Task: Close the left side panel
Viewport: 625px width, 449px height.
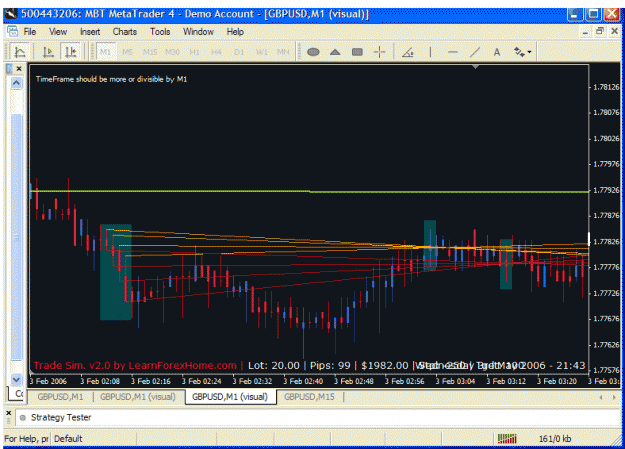Action: tap(19, 69)
